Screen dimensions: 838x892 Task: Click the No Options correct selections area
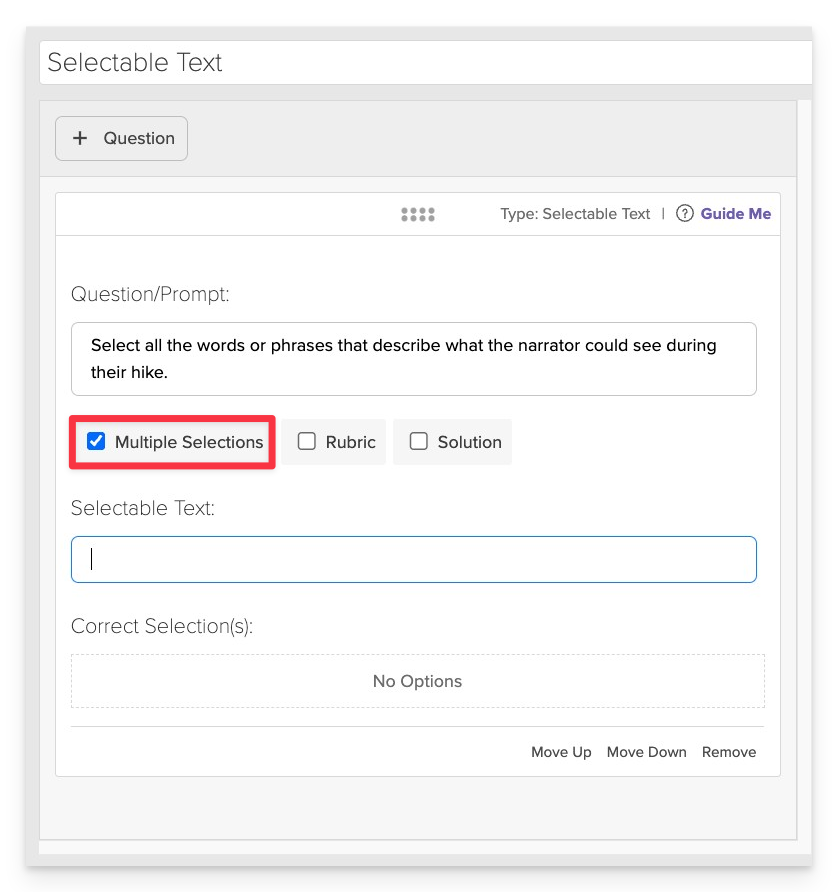click(x=418, y=681)
